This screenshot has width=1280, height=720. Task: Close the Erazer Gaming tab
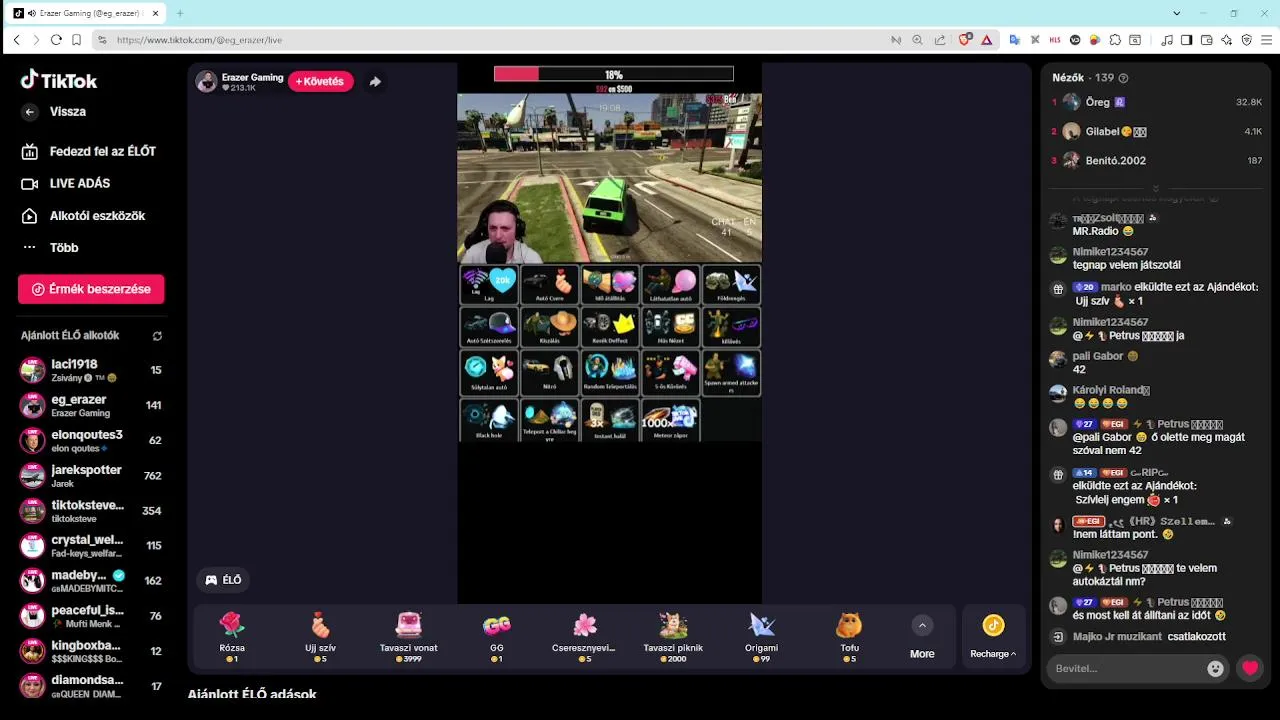point(155,13)
